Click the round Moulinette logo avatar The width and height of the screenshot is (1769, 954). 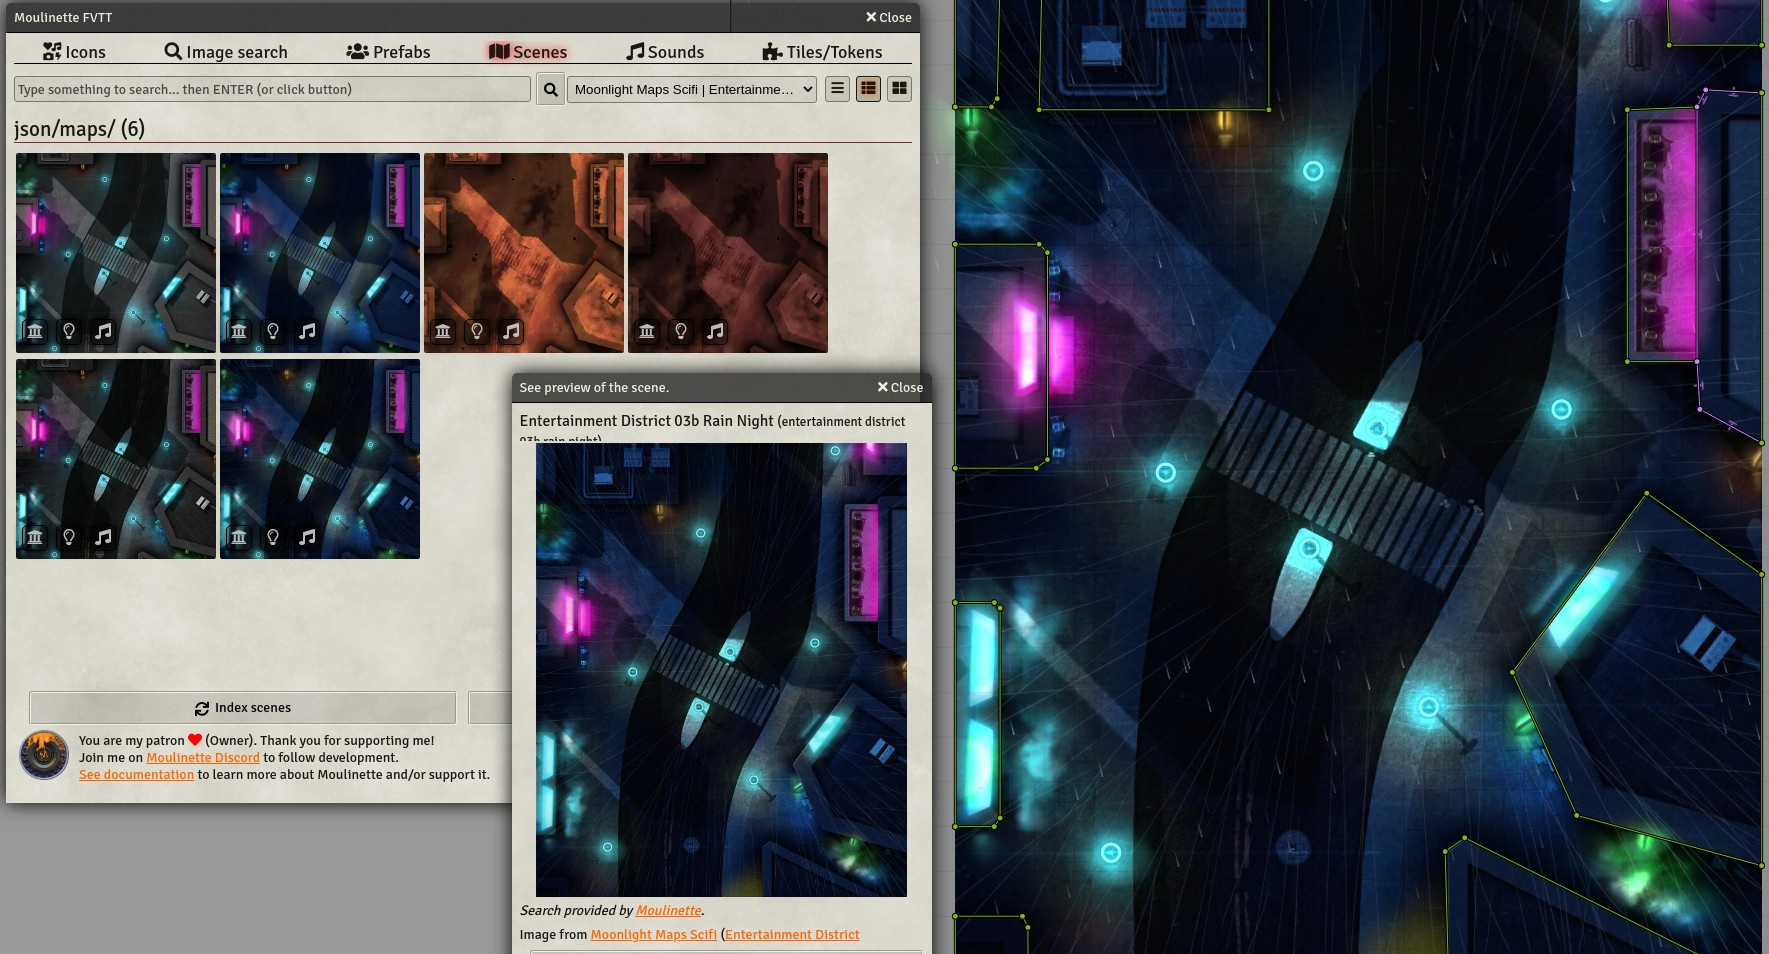click(x=44, y=755)
